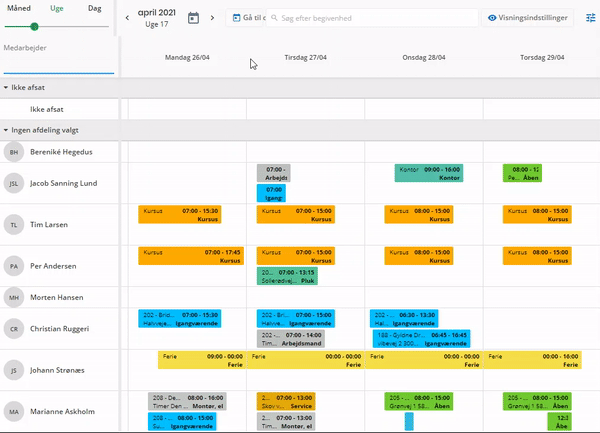The height and width of the screenshot is (433, 600).
Task: Open the filter settings icon at top right
Action: click(x=590, y=18)
